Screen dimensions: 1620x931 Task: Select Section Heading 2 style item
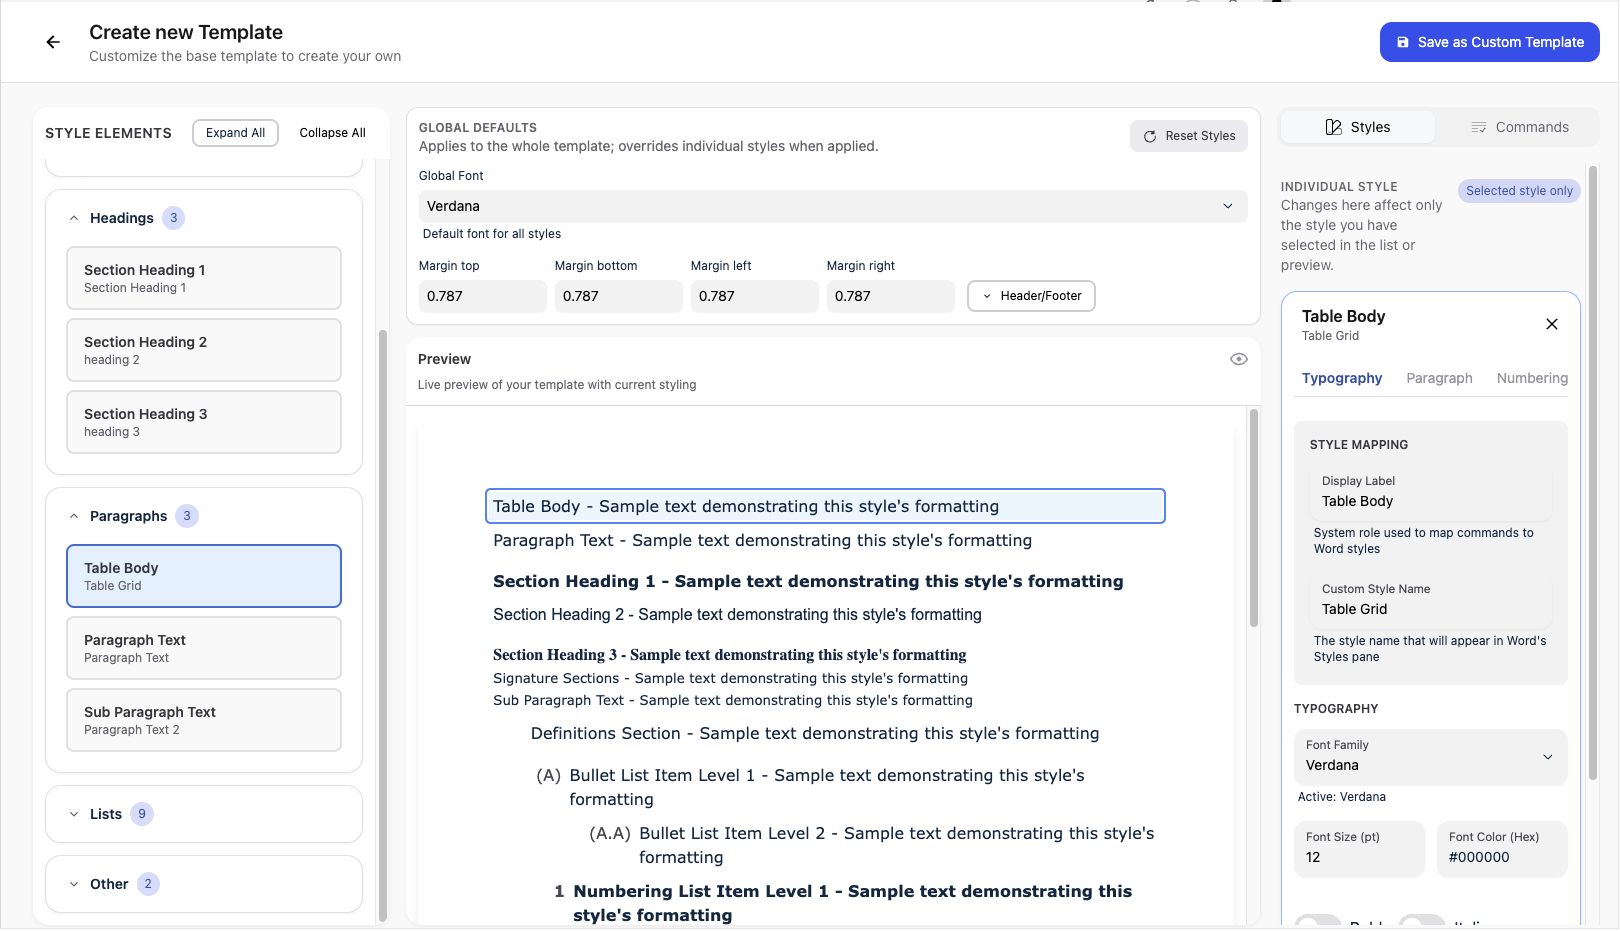tap(204, 350)
